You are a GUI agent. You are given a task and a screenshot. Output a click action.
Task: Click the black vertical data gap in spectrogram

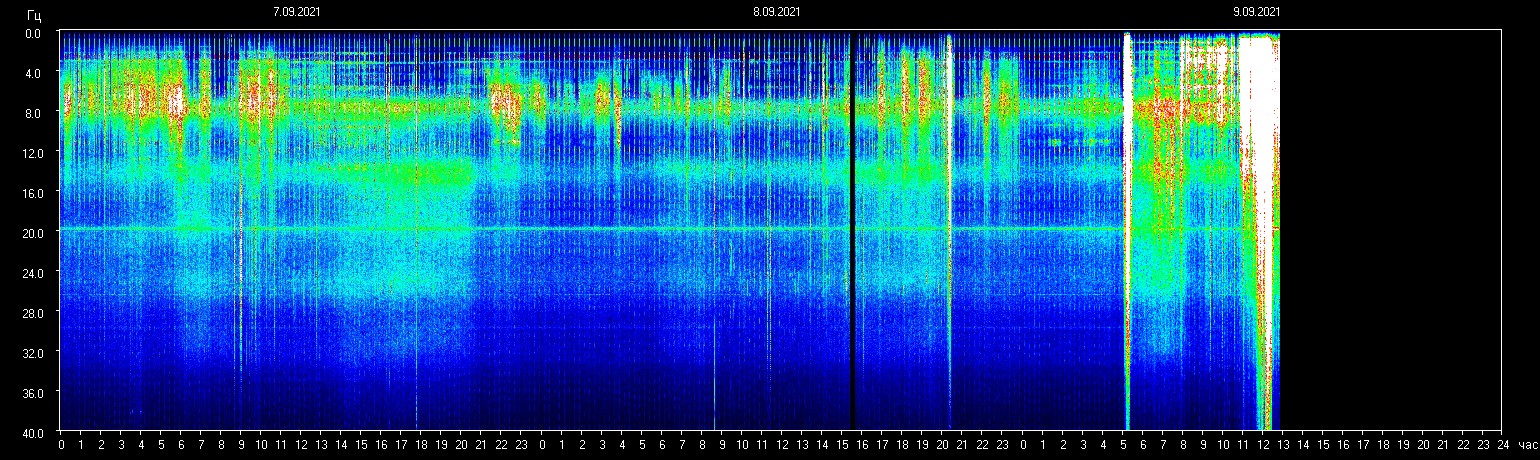pyautogui.click(x=852, y=230)
